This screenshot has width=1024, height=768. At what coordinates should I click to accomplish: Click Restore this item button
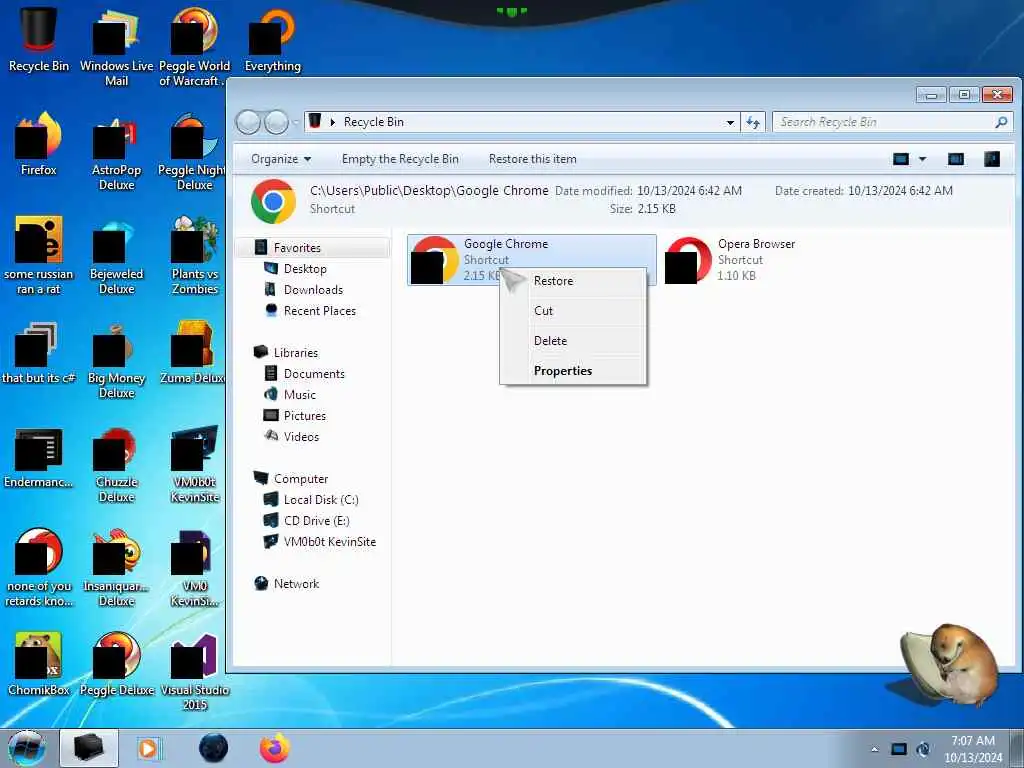click(x=532, y=159)
